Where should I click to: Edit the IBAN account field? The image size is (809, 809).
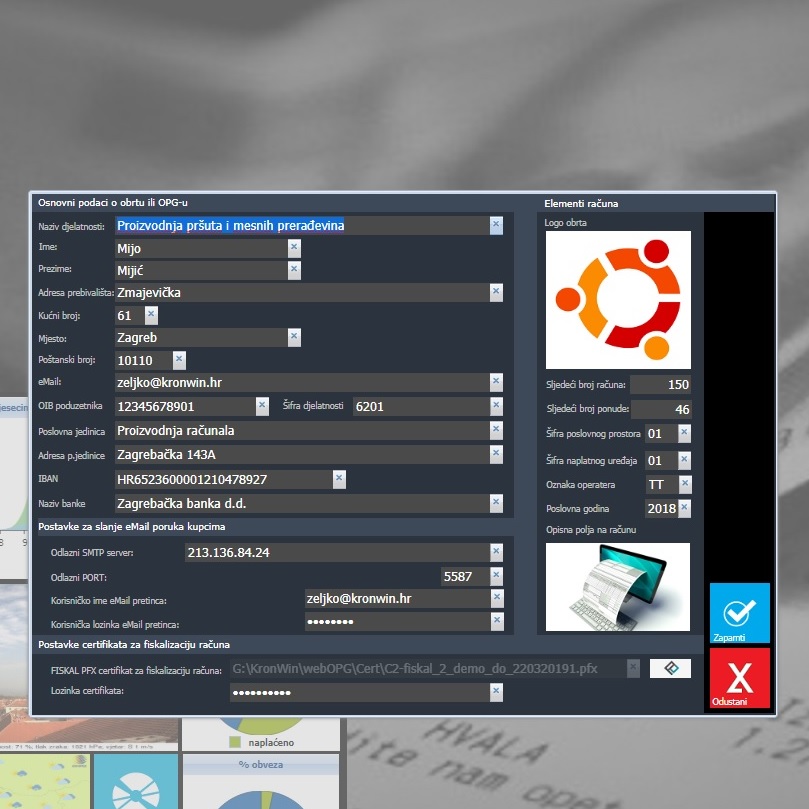point(224,479)
